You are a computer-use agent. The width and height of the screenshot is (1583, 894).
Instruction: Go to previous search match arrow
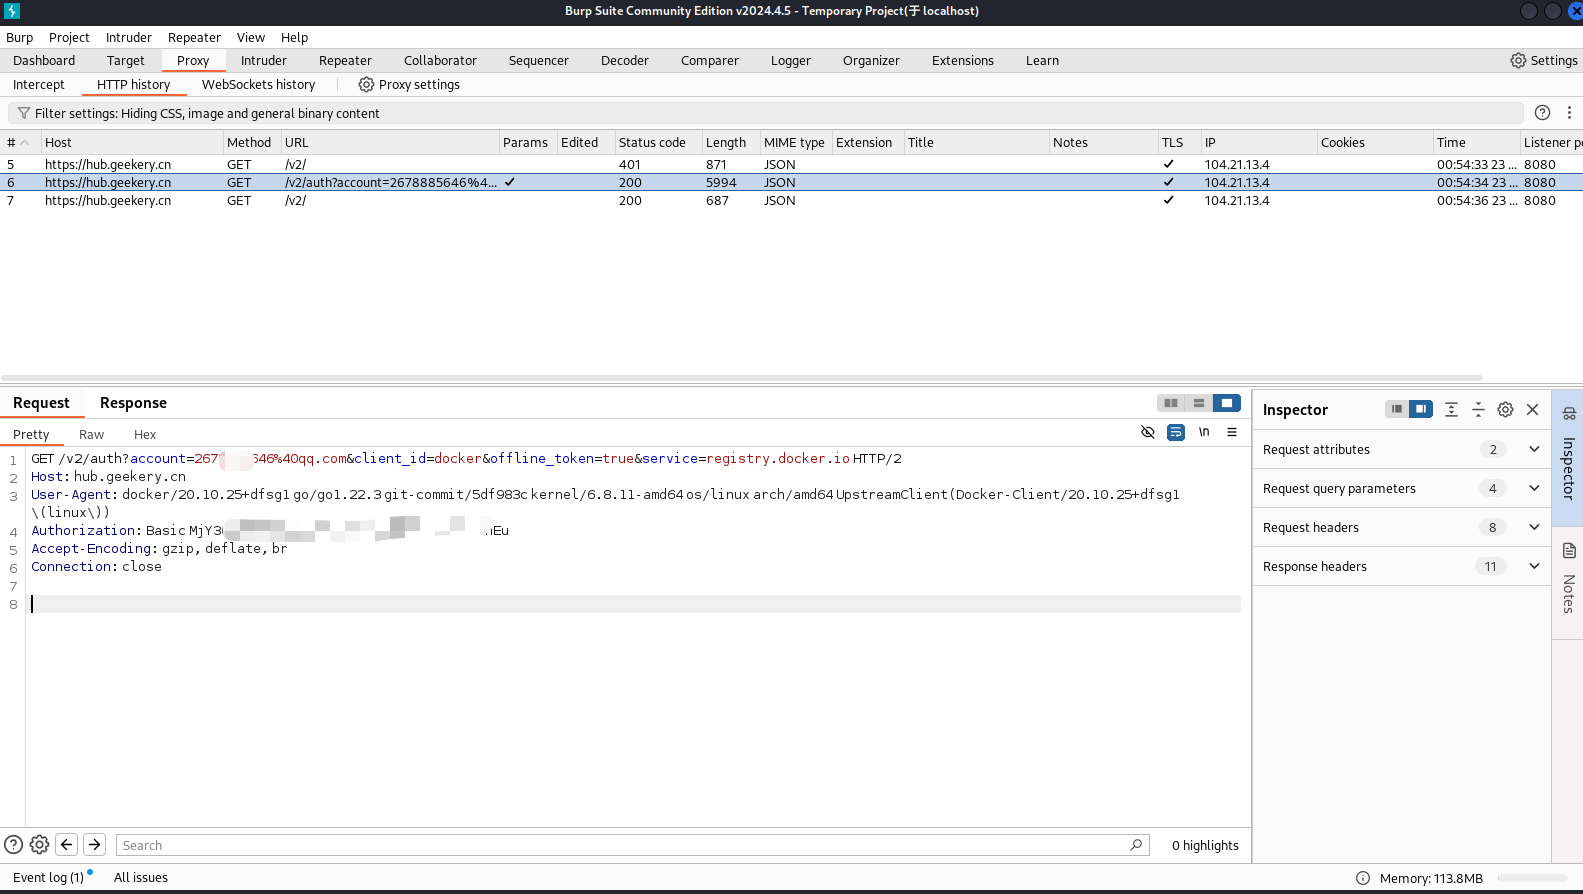point(67,845)
